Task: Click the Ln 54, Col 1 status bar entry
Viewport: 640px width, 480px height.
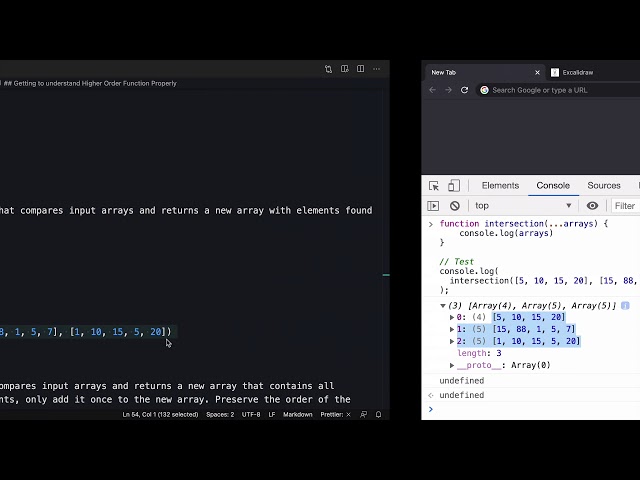Action: 160,414
